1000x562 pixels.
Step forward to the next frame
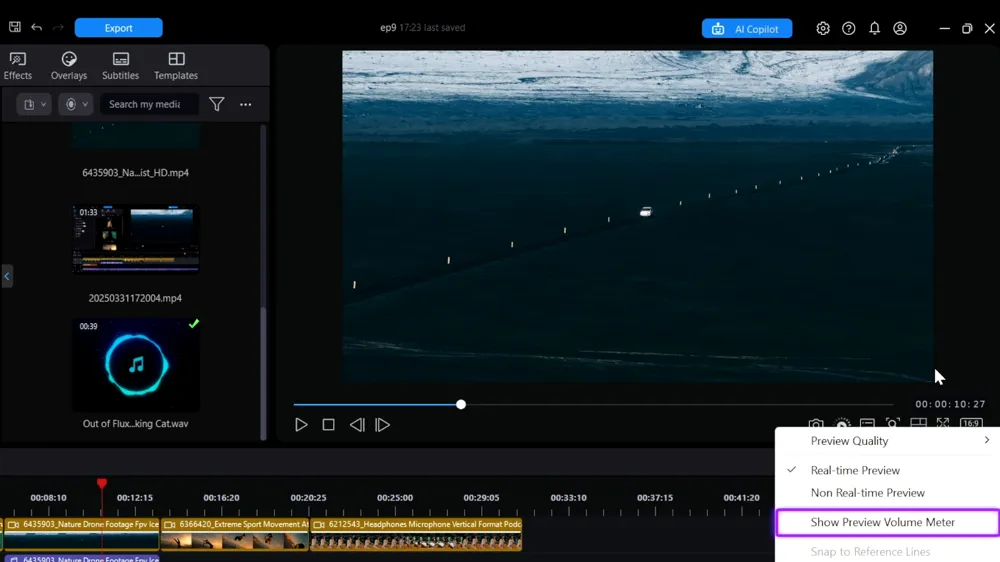tap(383, 425)
